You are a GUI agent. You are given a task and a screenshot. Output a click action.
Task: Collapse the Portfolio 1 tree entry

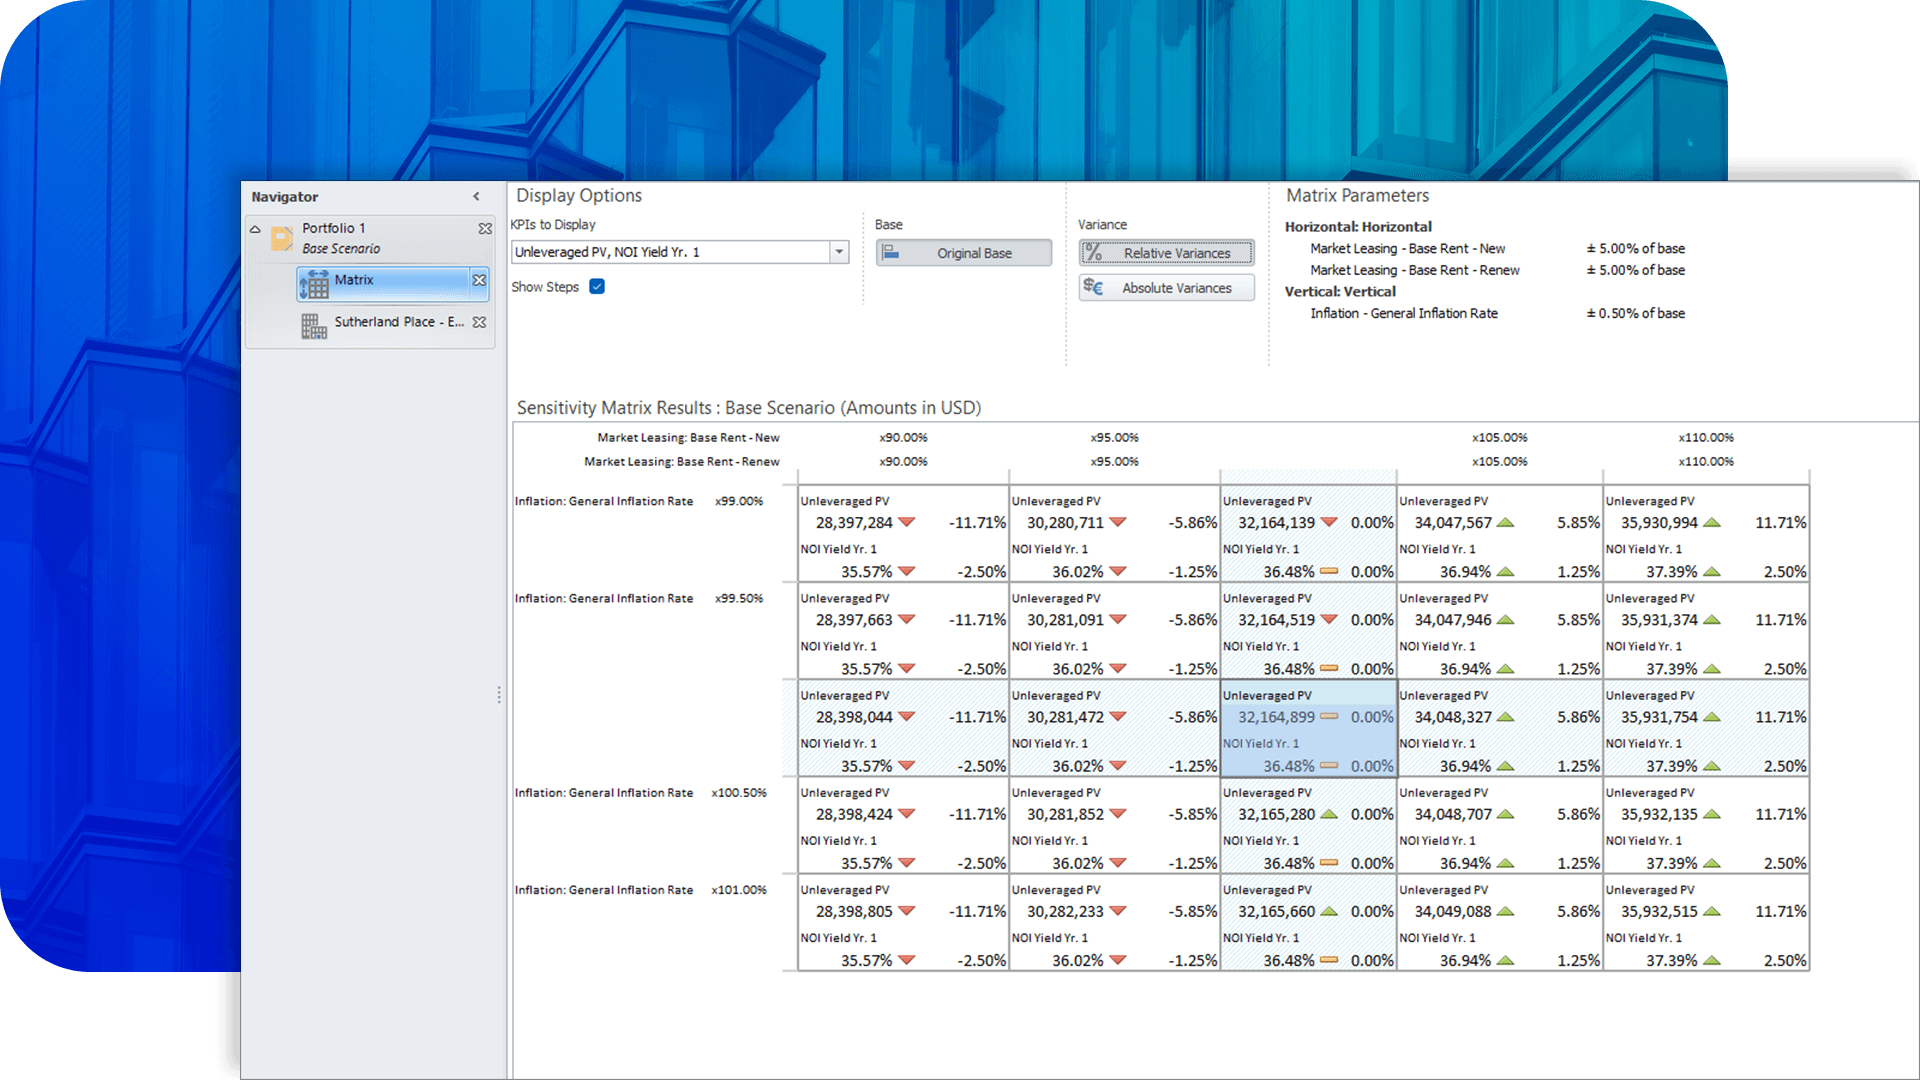click(x=255, y=228)
